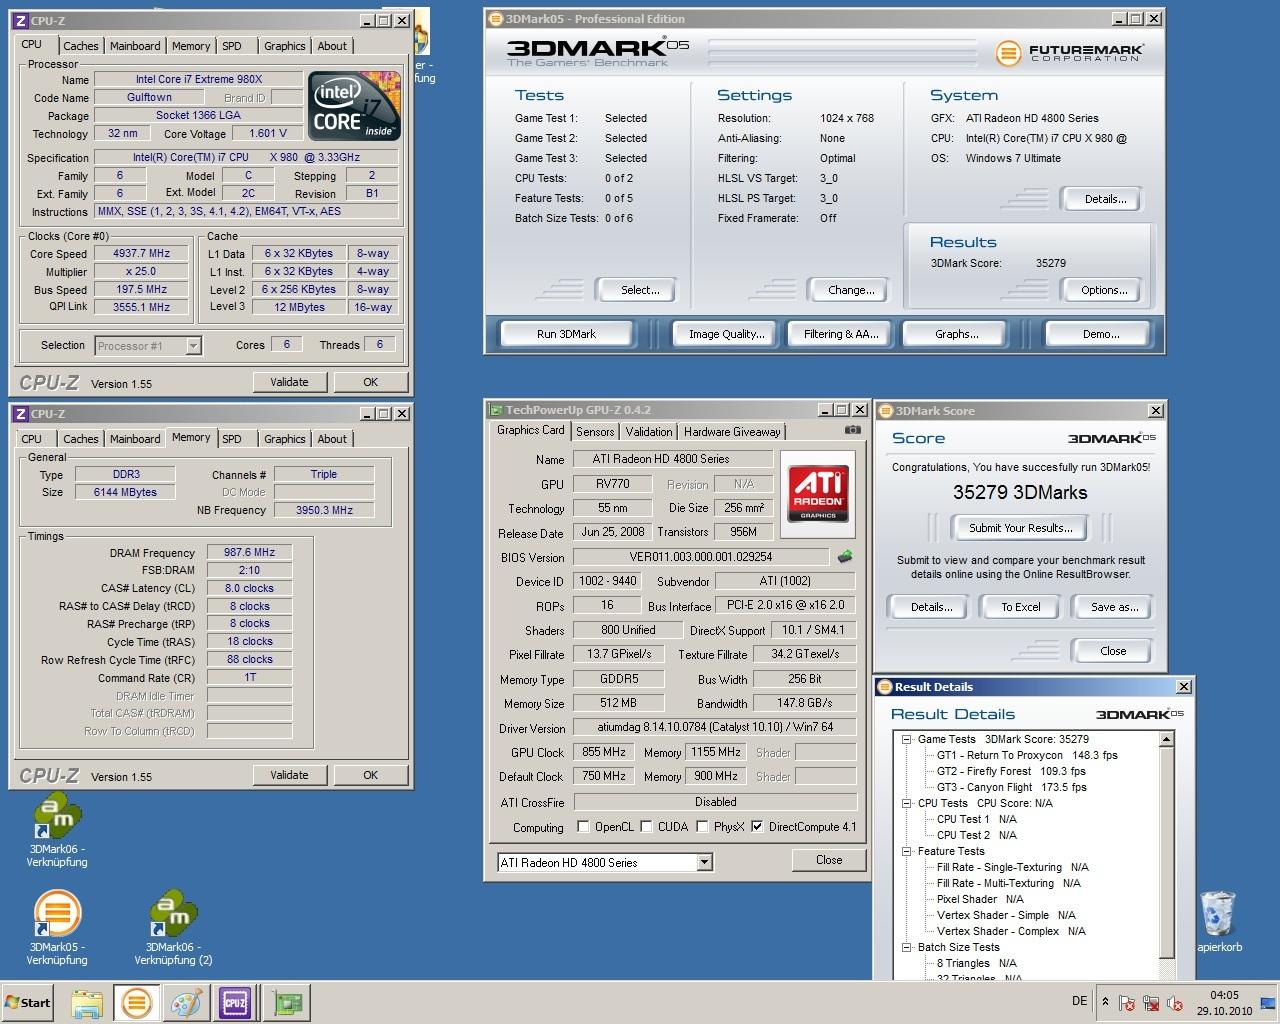Select the CPU-Z taskbar icon
This screenshot has height=1024, width=1280.
[235, 1003]
